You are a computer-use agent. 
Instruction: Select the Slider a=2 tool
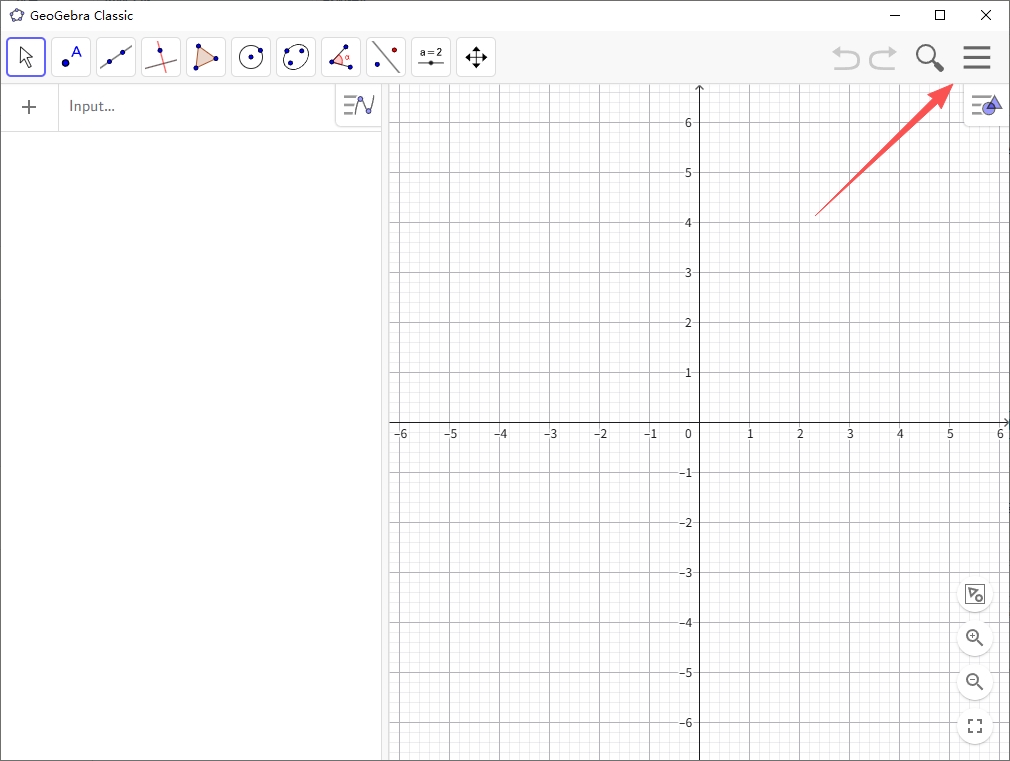(431, 57)
